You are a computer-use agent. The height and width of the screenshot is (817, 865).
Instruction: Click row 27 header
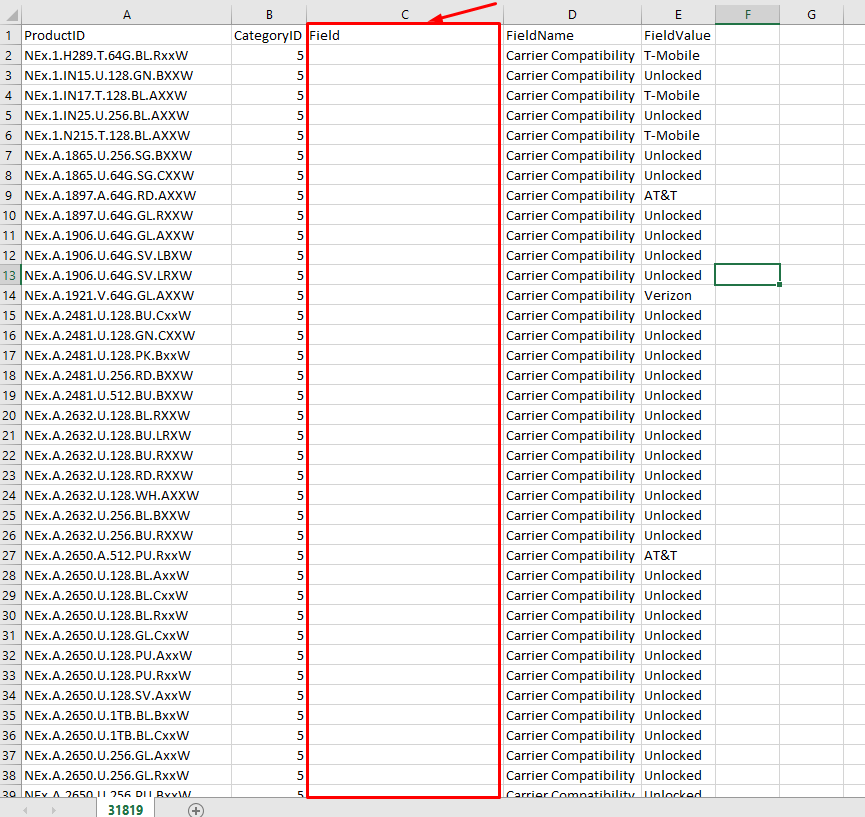[x=10, y=555]
